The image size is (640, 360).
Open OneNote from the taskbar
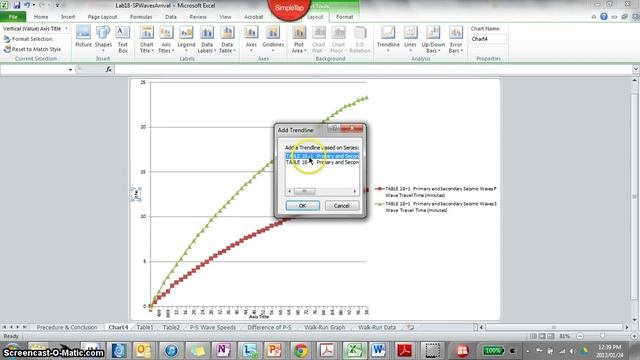(223, 350)
